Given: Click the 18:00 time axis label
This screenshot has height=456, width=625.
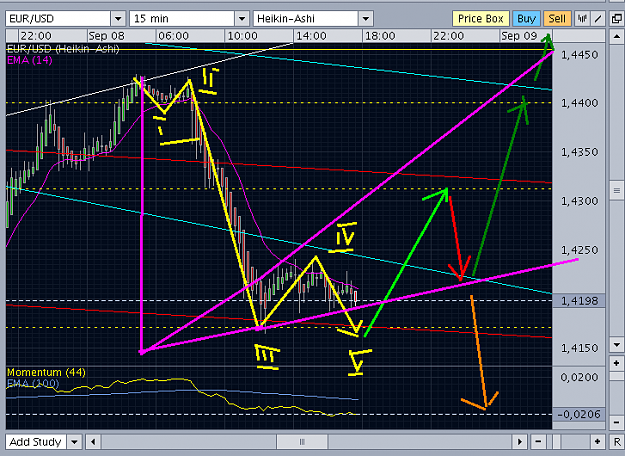Looking at the screenshot, I should coord(380,36).
